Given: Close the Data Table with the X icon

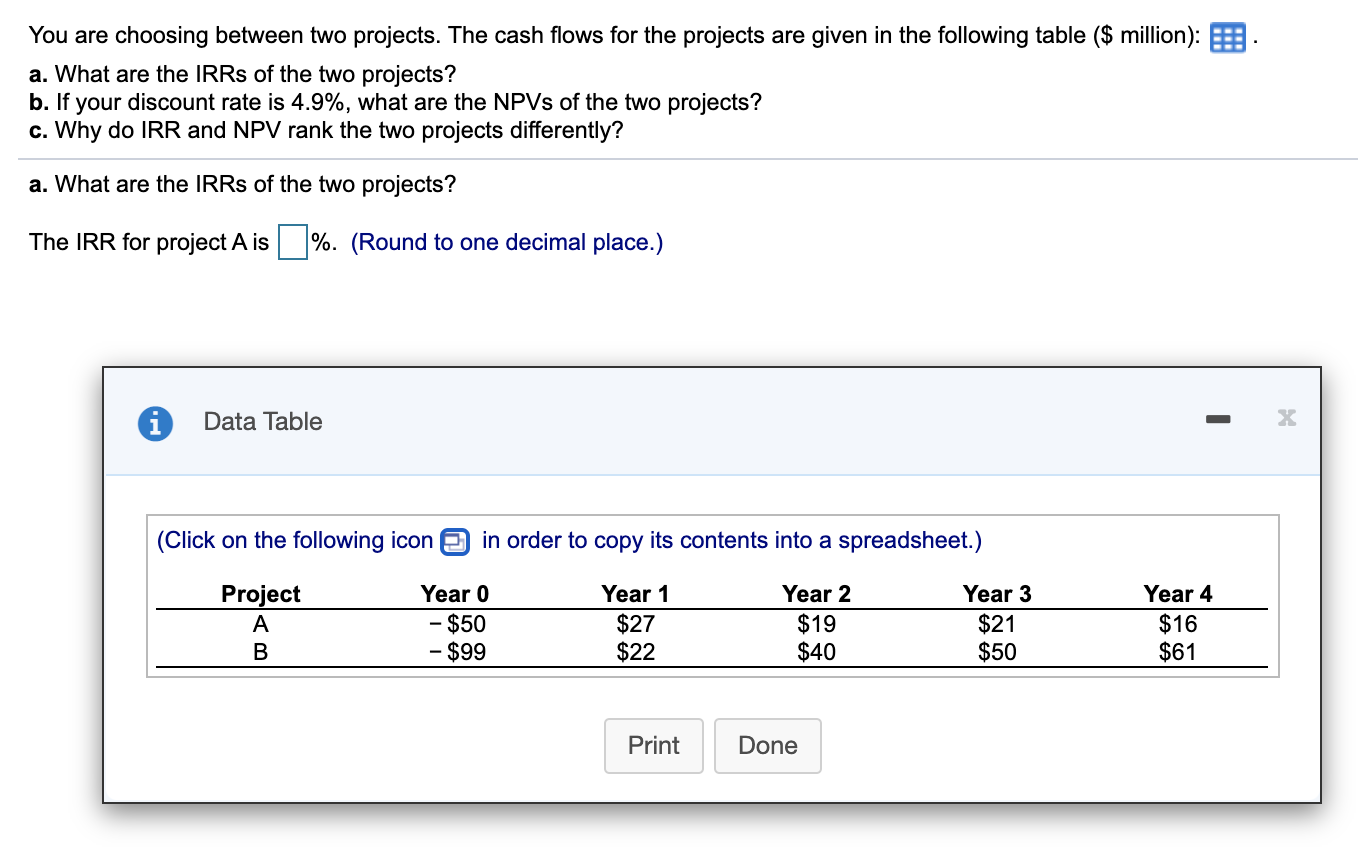Looking at the screenshot, I should click(x=1286, y=418).
